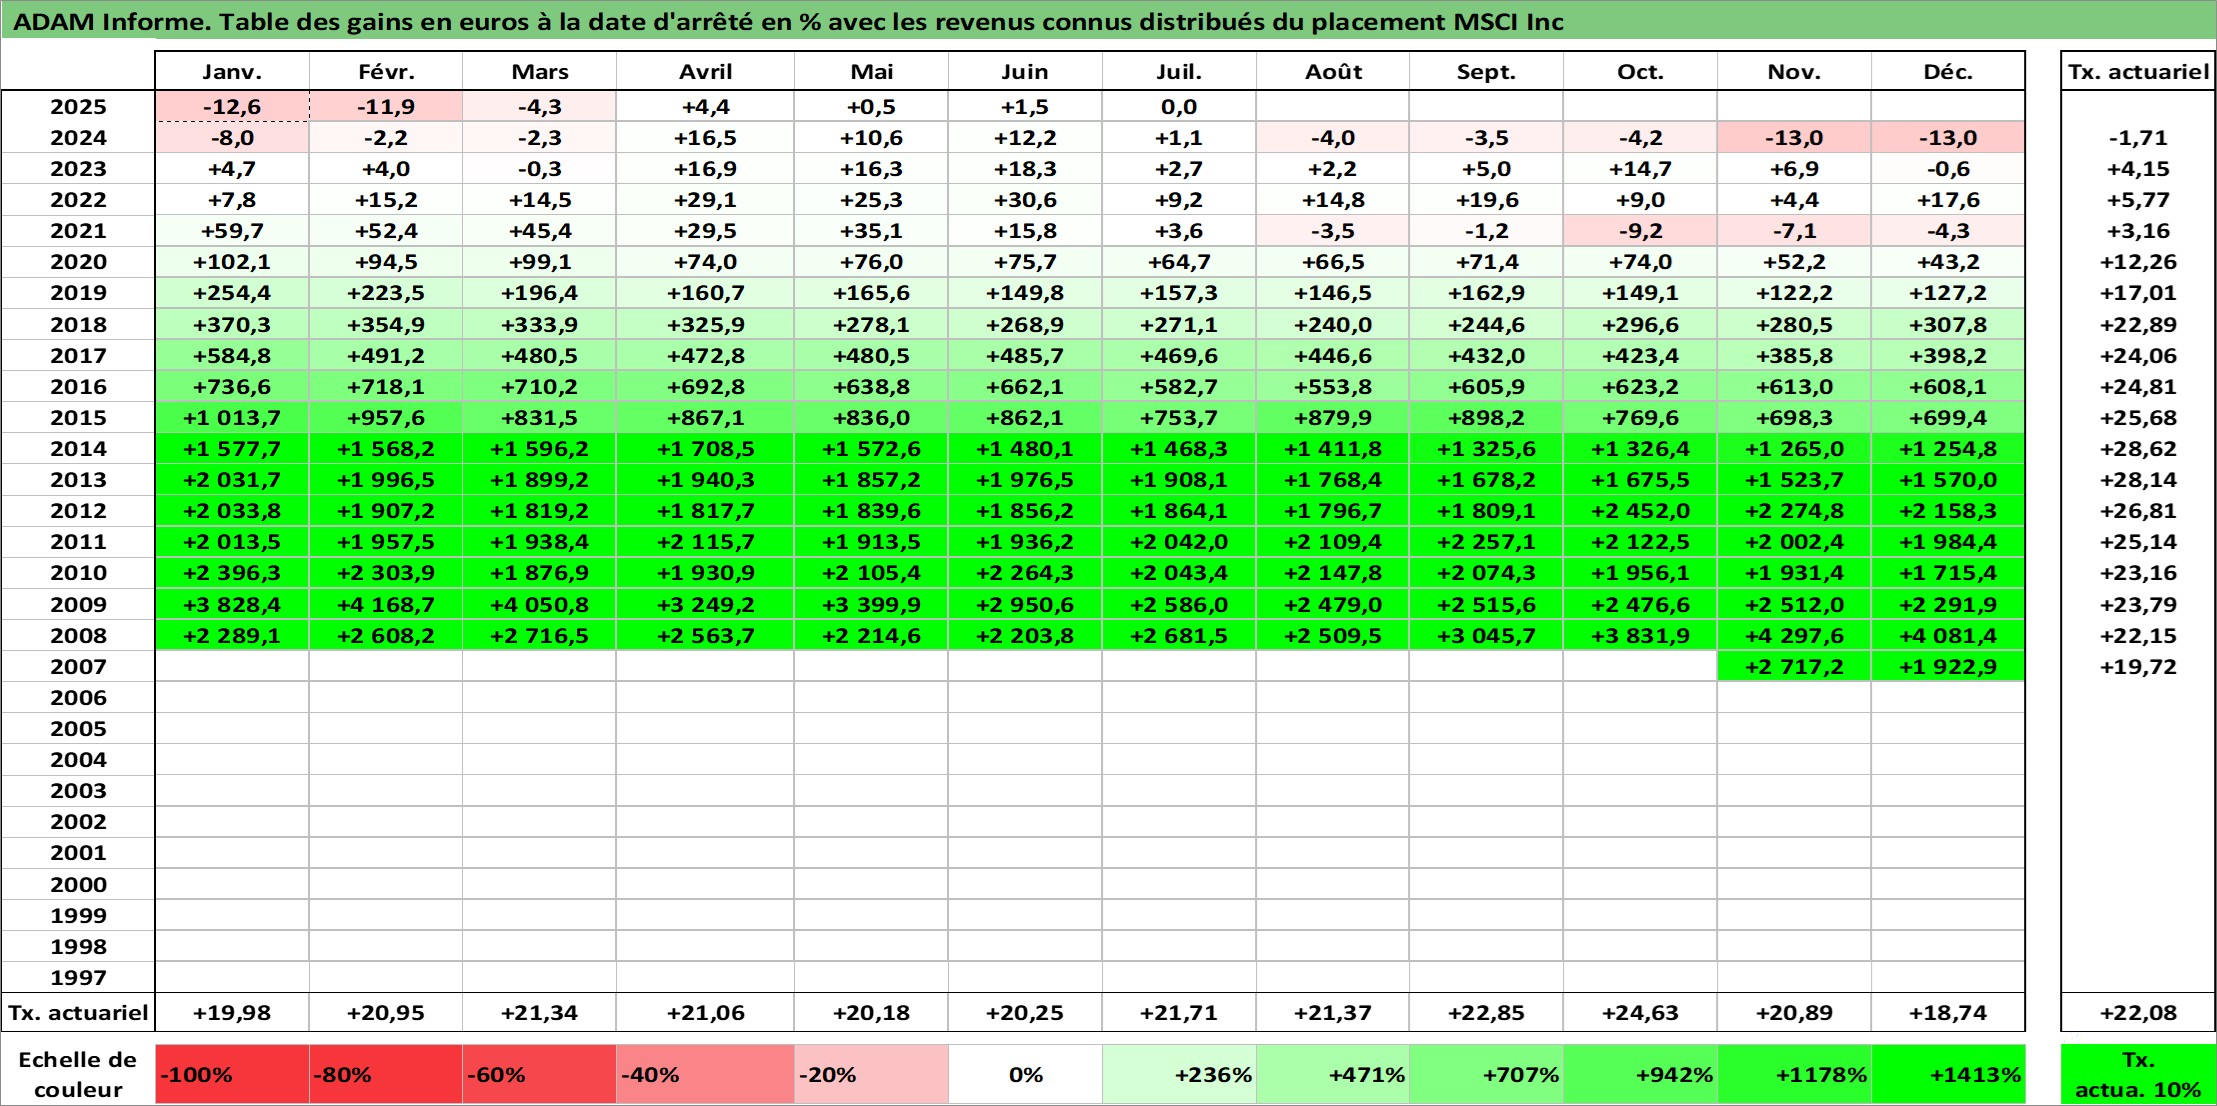The image size is (2217, 1106).
Task: Click the +24,63 October actuarial rate
Action: [1640, 1012]
